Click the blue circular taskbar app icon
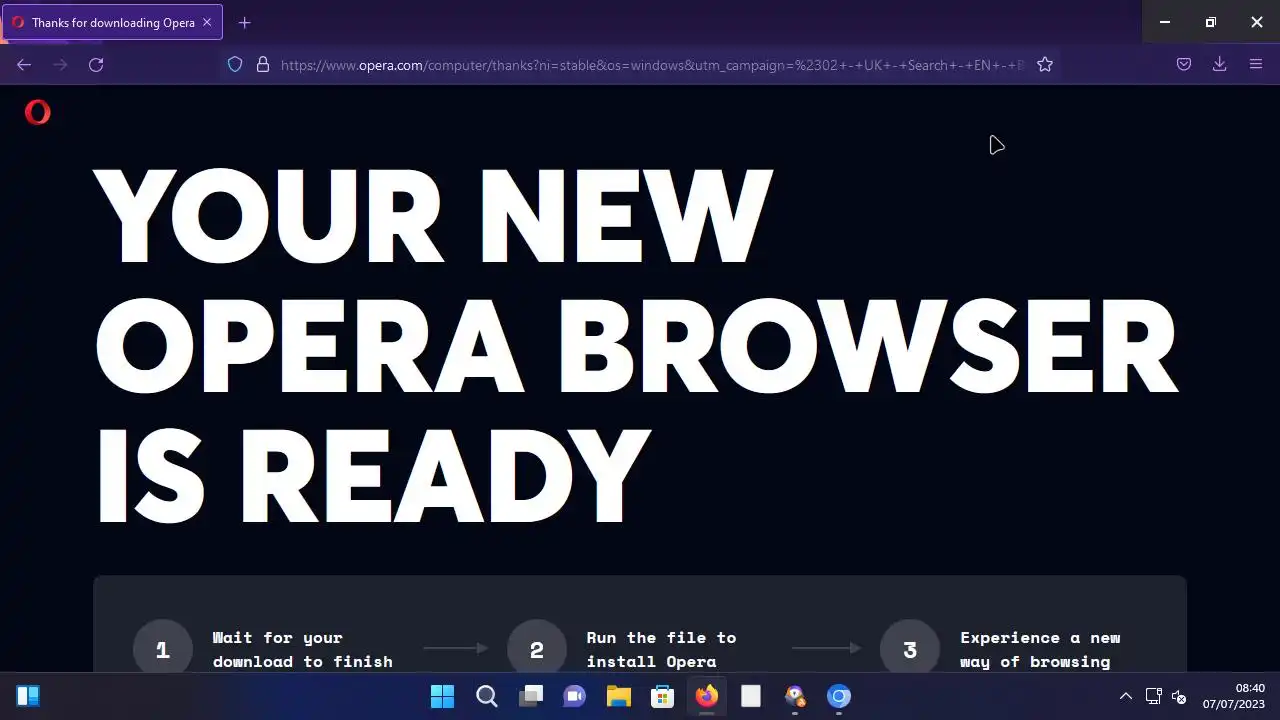 [x=839, y=696]
